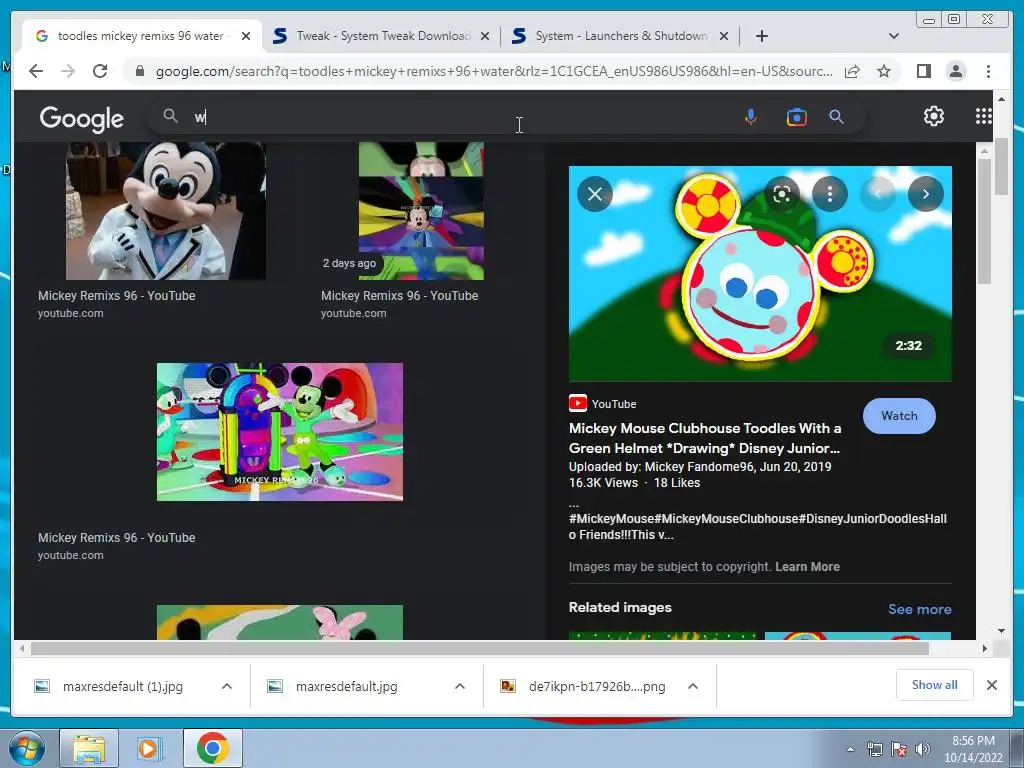Submit search with blue magnifier button
The image size is (1024, 768).
(837, 117)
